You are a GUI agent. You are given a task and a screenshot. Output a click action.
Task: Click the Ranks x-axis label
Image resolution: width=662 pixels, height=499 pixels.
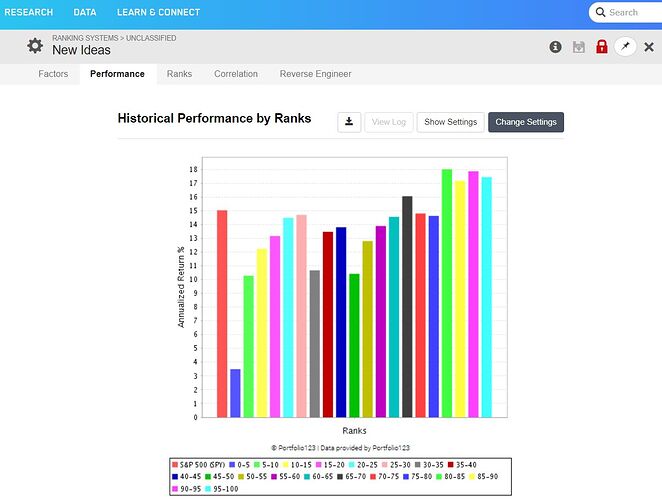coord(354,431)
